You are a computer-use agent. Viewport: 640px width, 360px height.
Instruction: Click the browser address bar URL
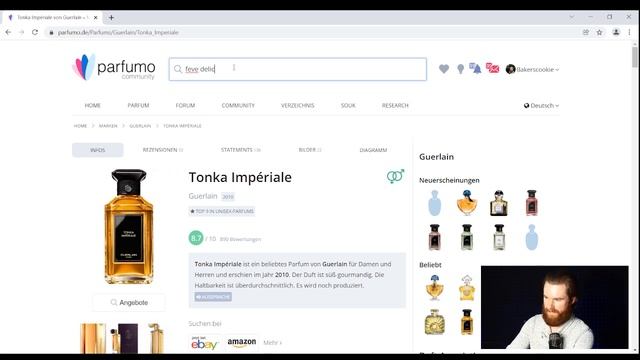click(118, 32)
